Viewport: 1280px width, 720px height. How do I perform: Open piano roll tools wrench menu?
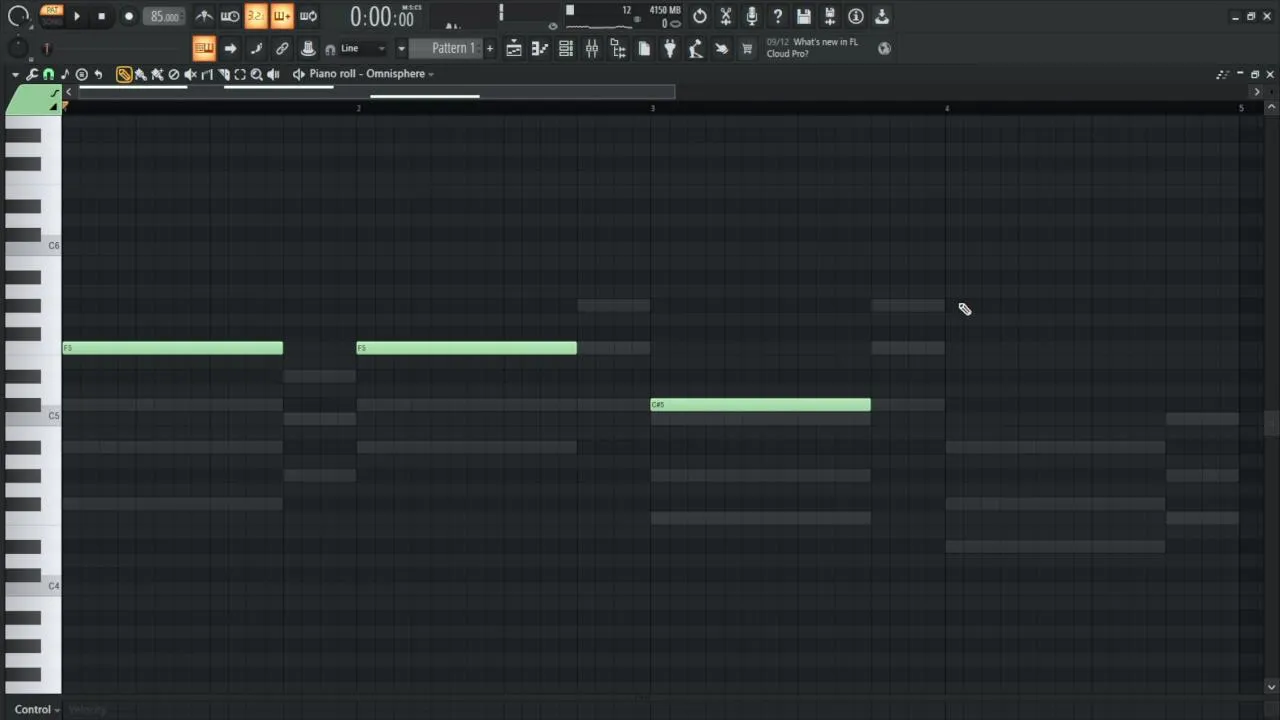[32, 74]
